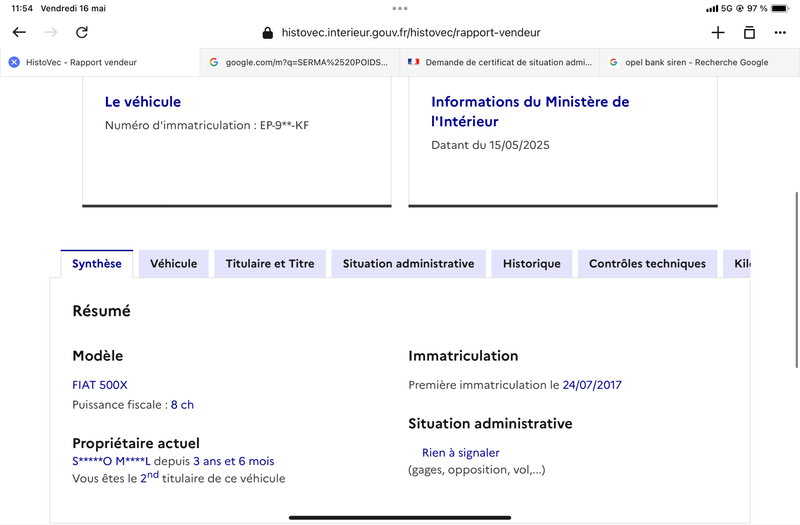The height and width of the screenshot is (525, 800).
Task: Click the Immatriculation heading
Action: click(x=463, y=356)
